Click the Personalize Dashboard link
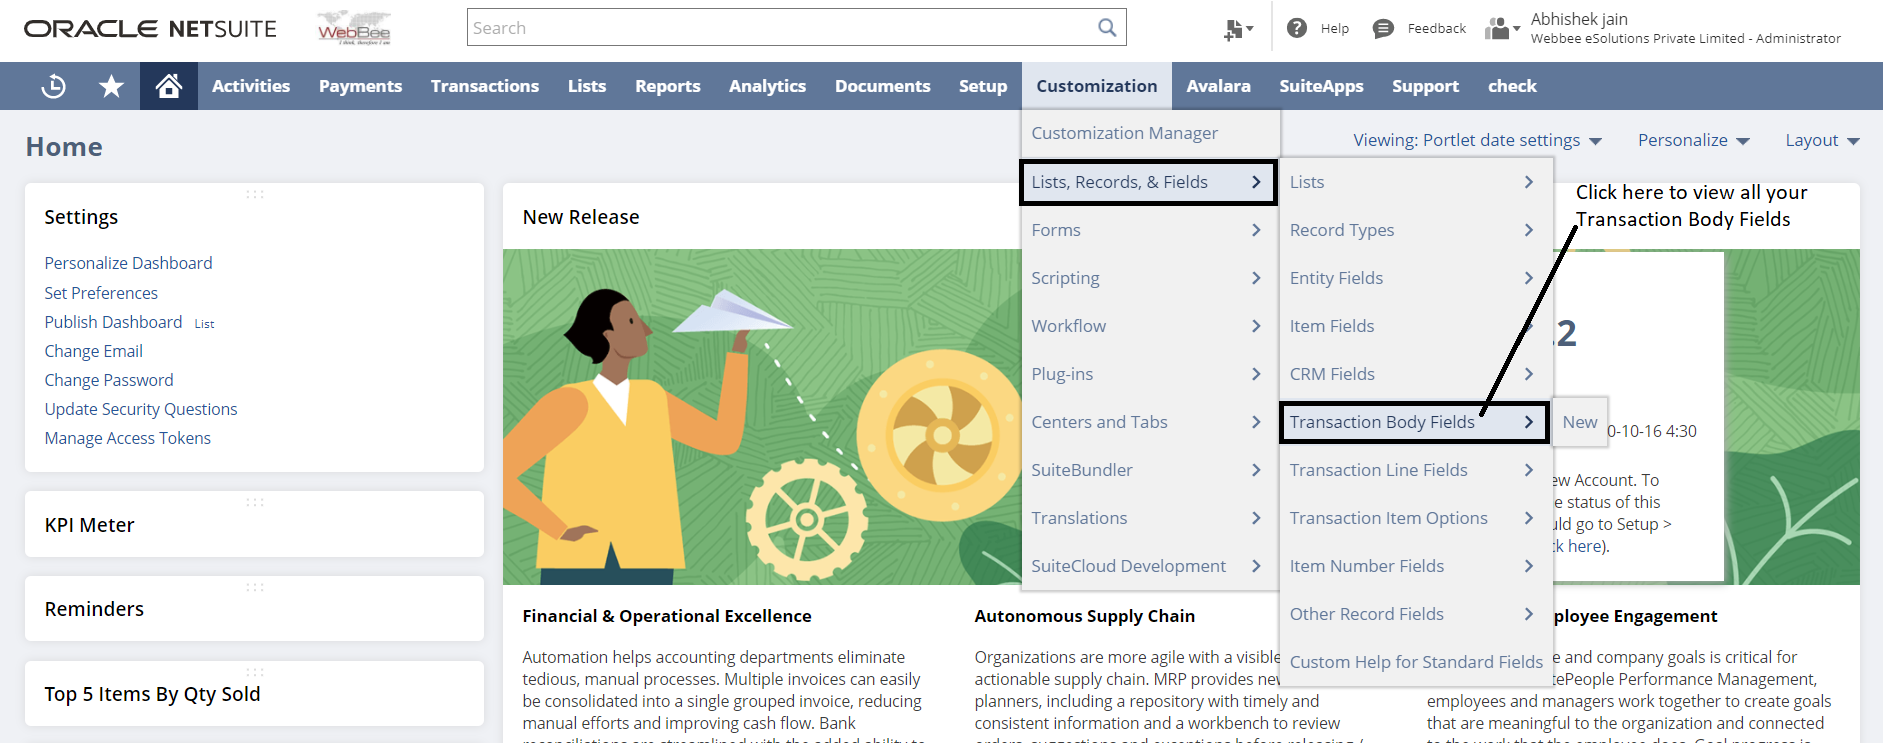1883x743 pixels. 128,263
